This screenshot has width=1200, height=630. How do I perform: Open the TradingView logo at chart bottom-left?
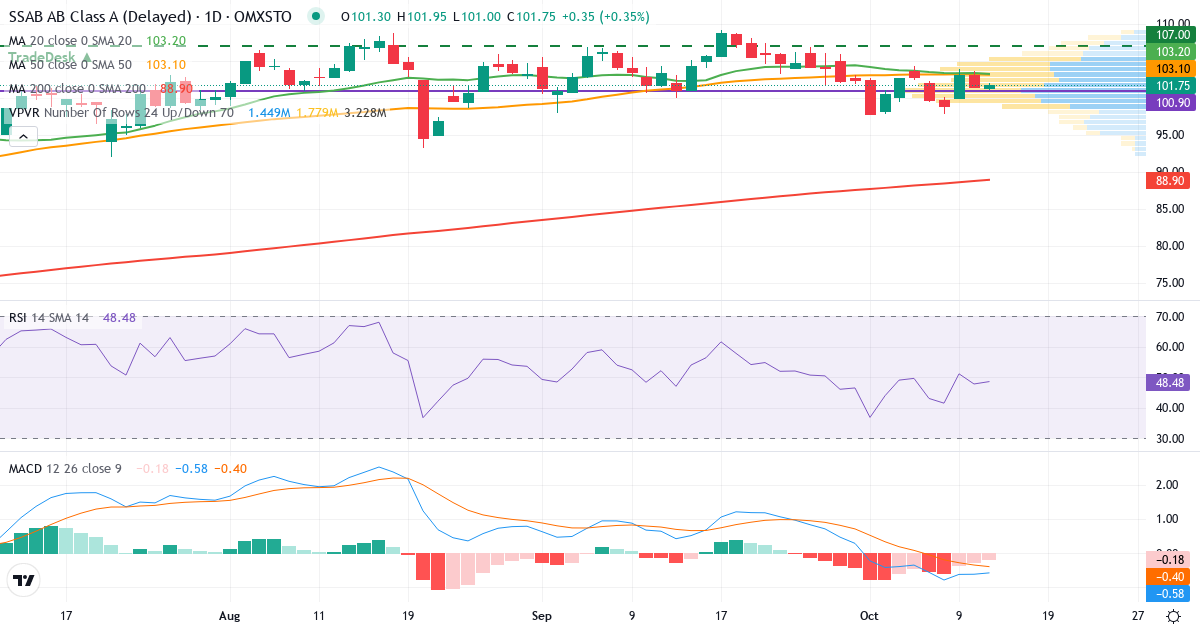(x=23, y=580)
